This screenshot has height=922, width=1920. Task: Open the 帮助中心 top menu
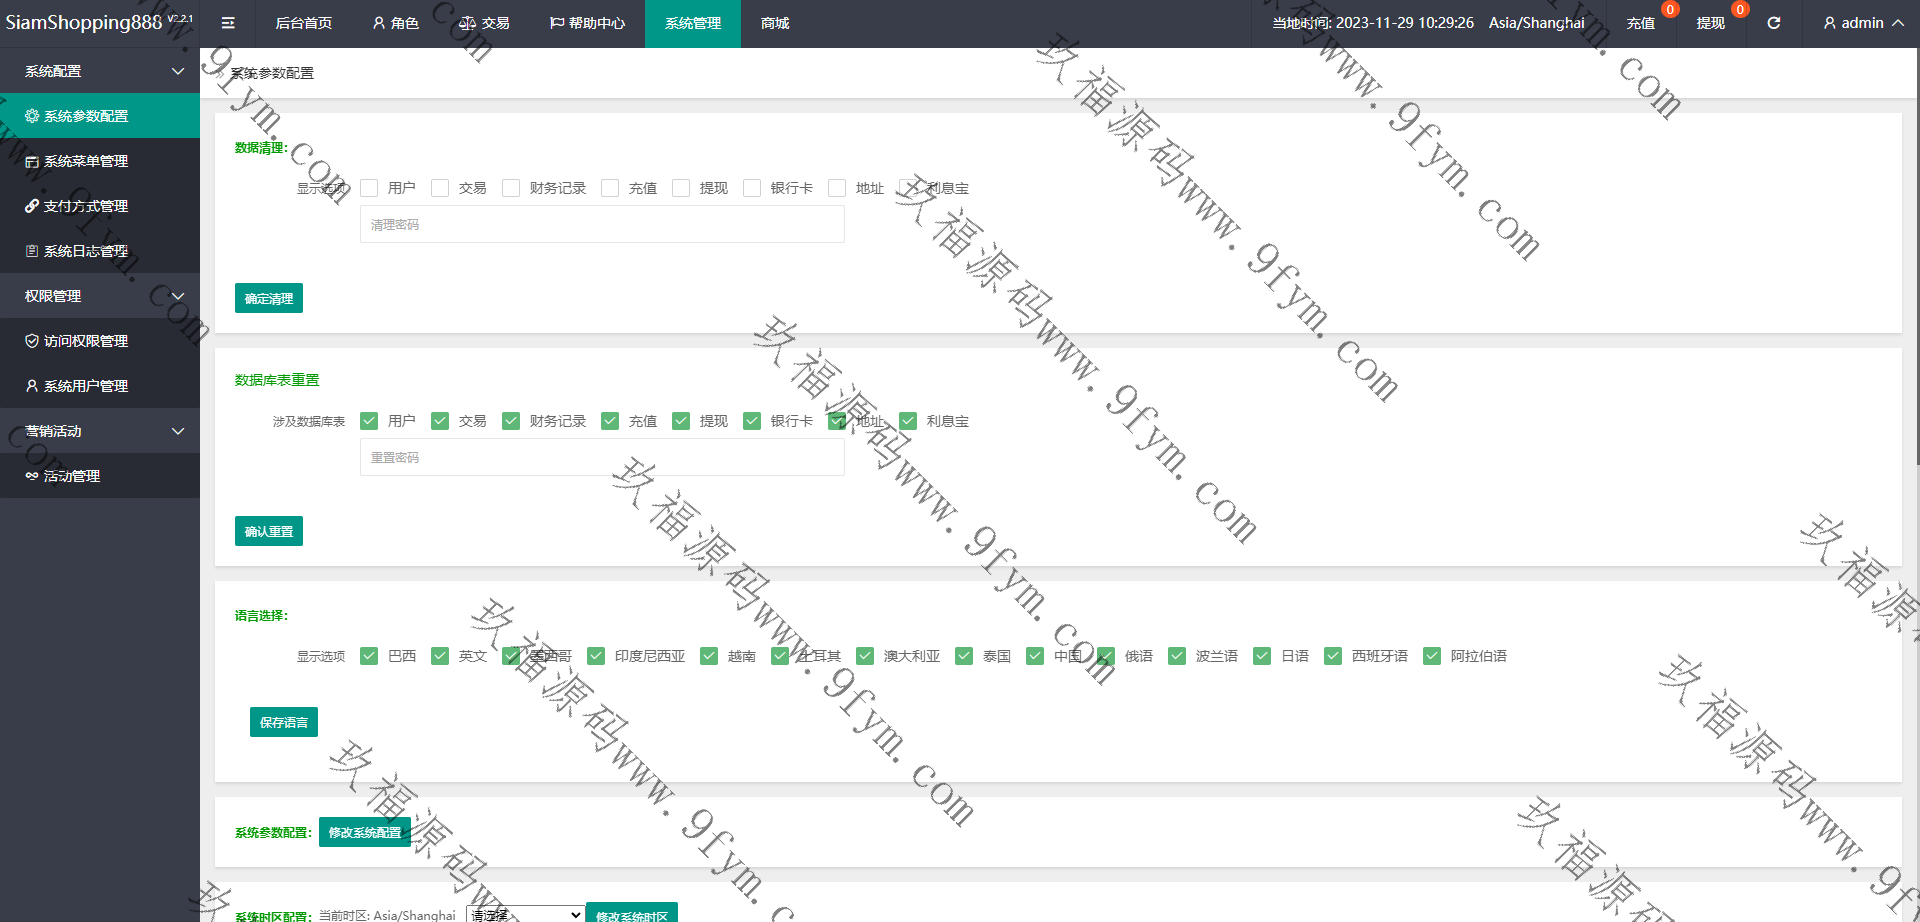(x=587, y=23)
